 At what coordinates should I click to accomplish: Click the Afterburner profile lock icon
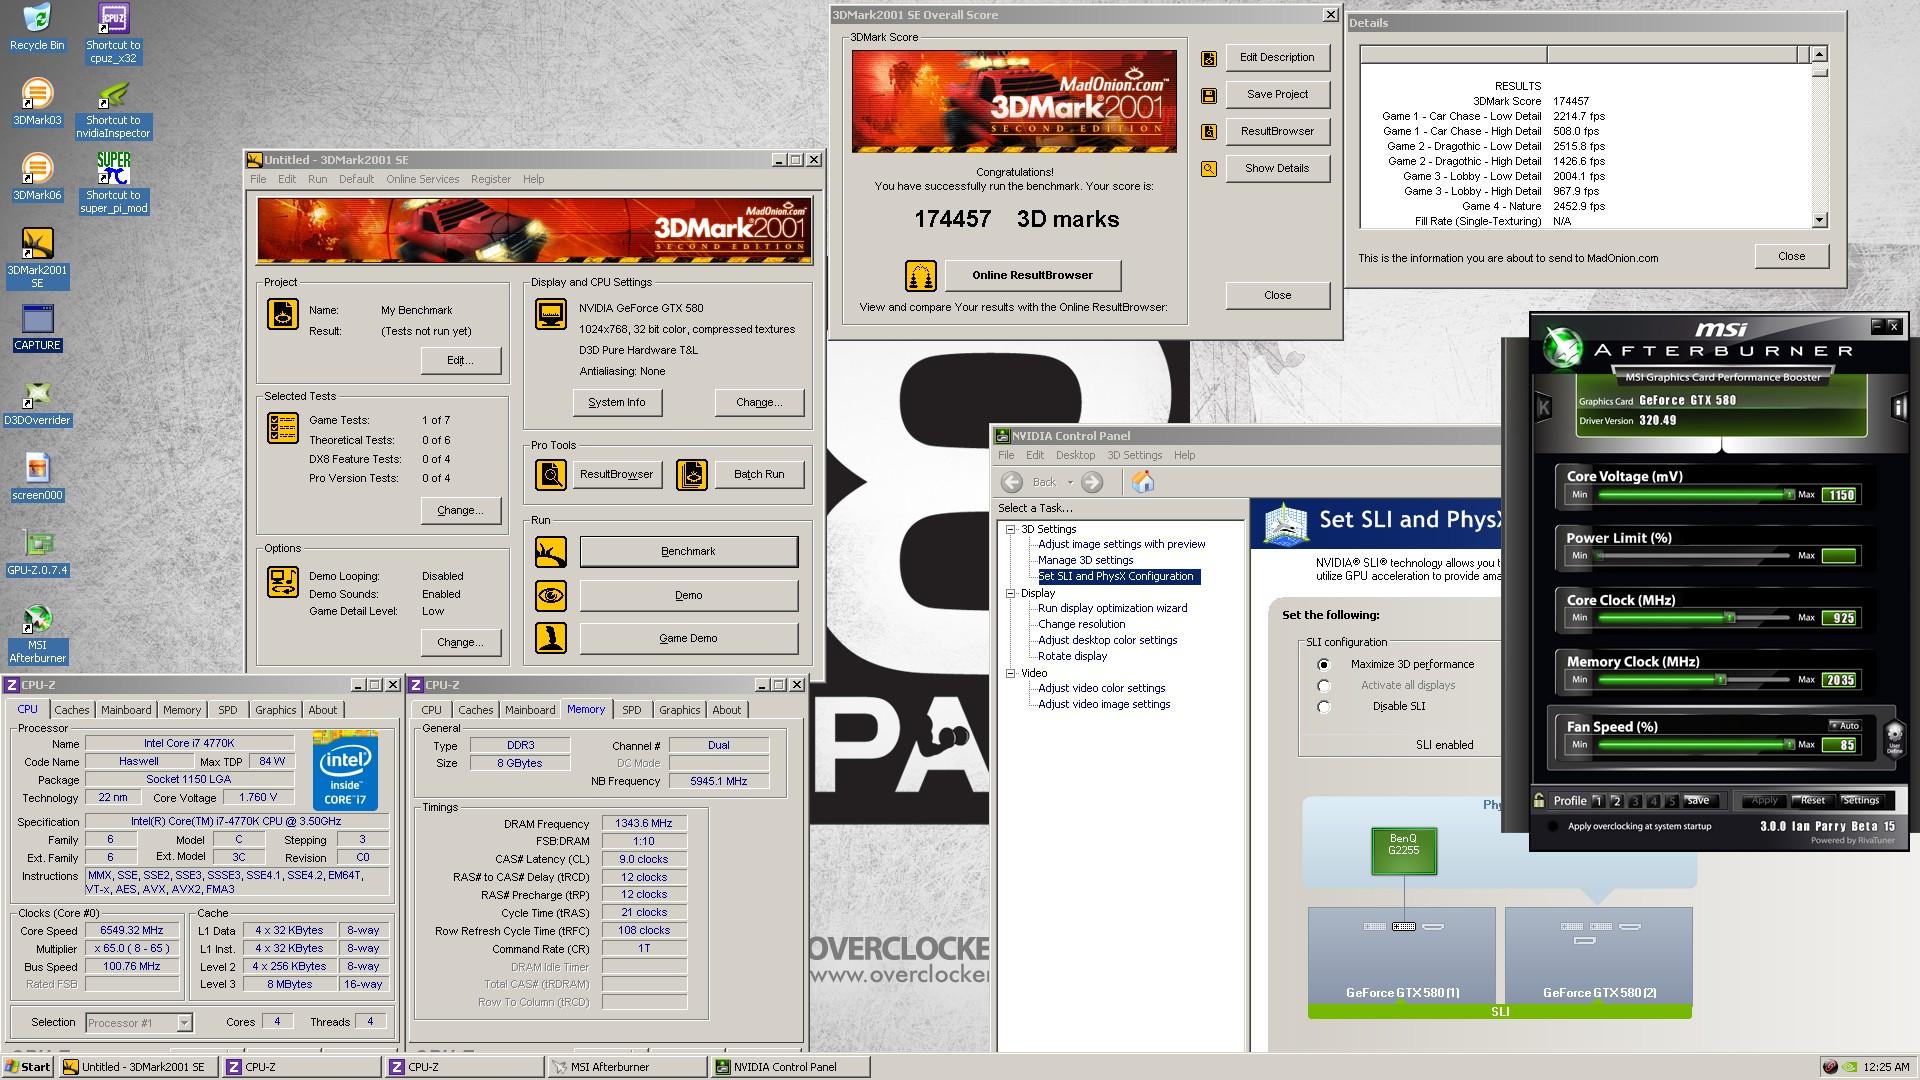coord(1539,800)
